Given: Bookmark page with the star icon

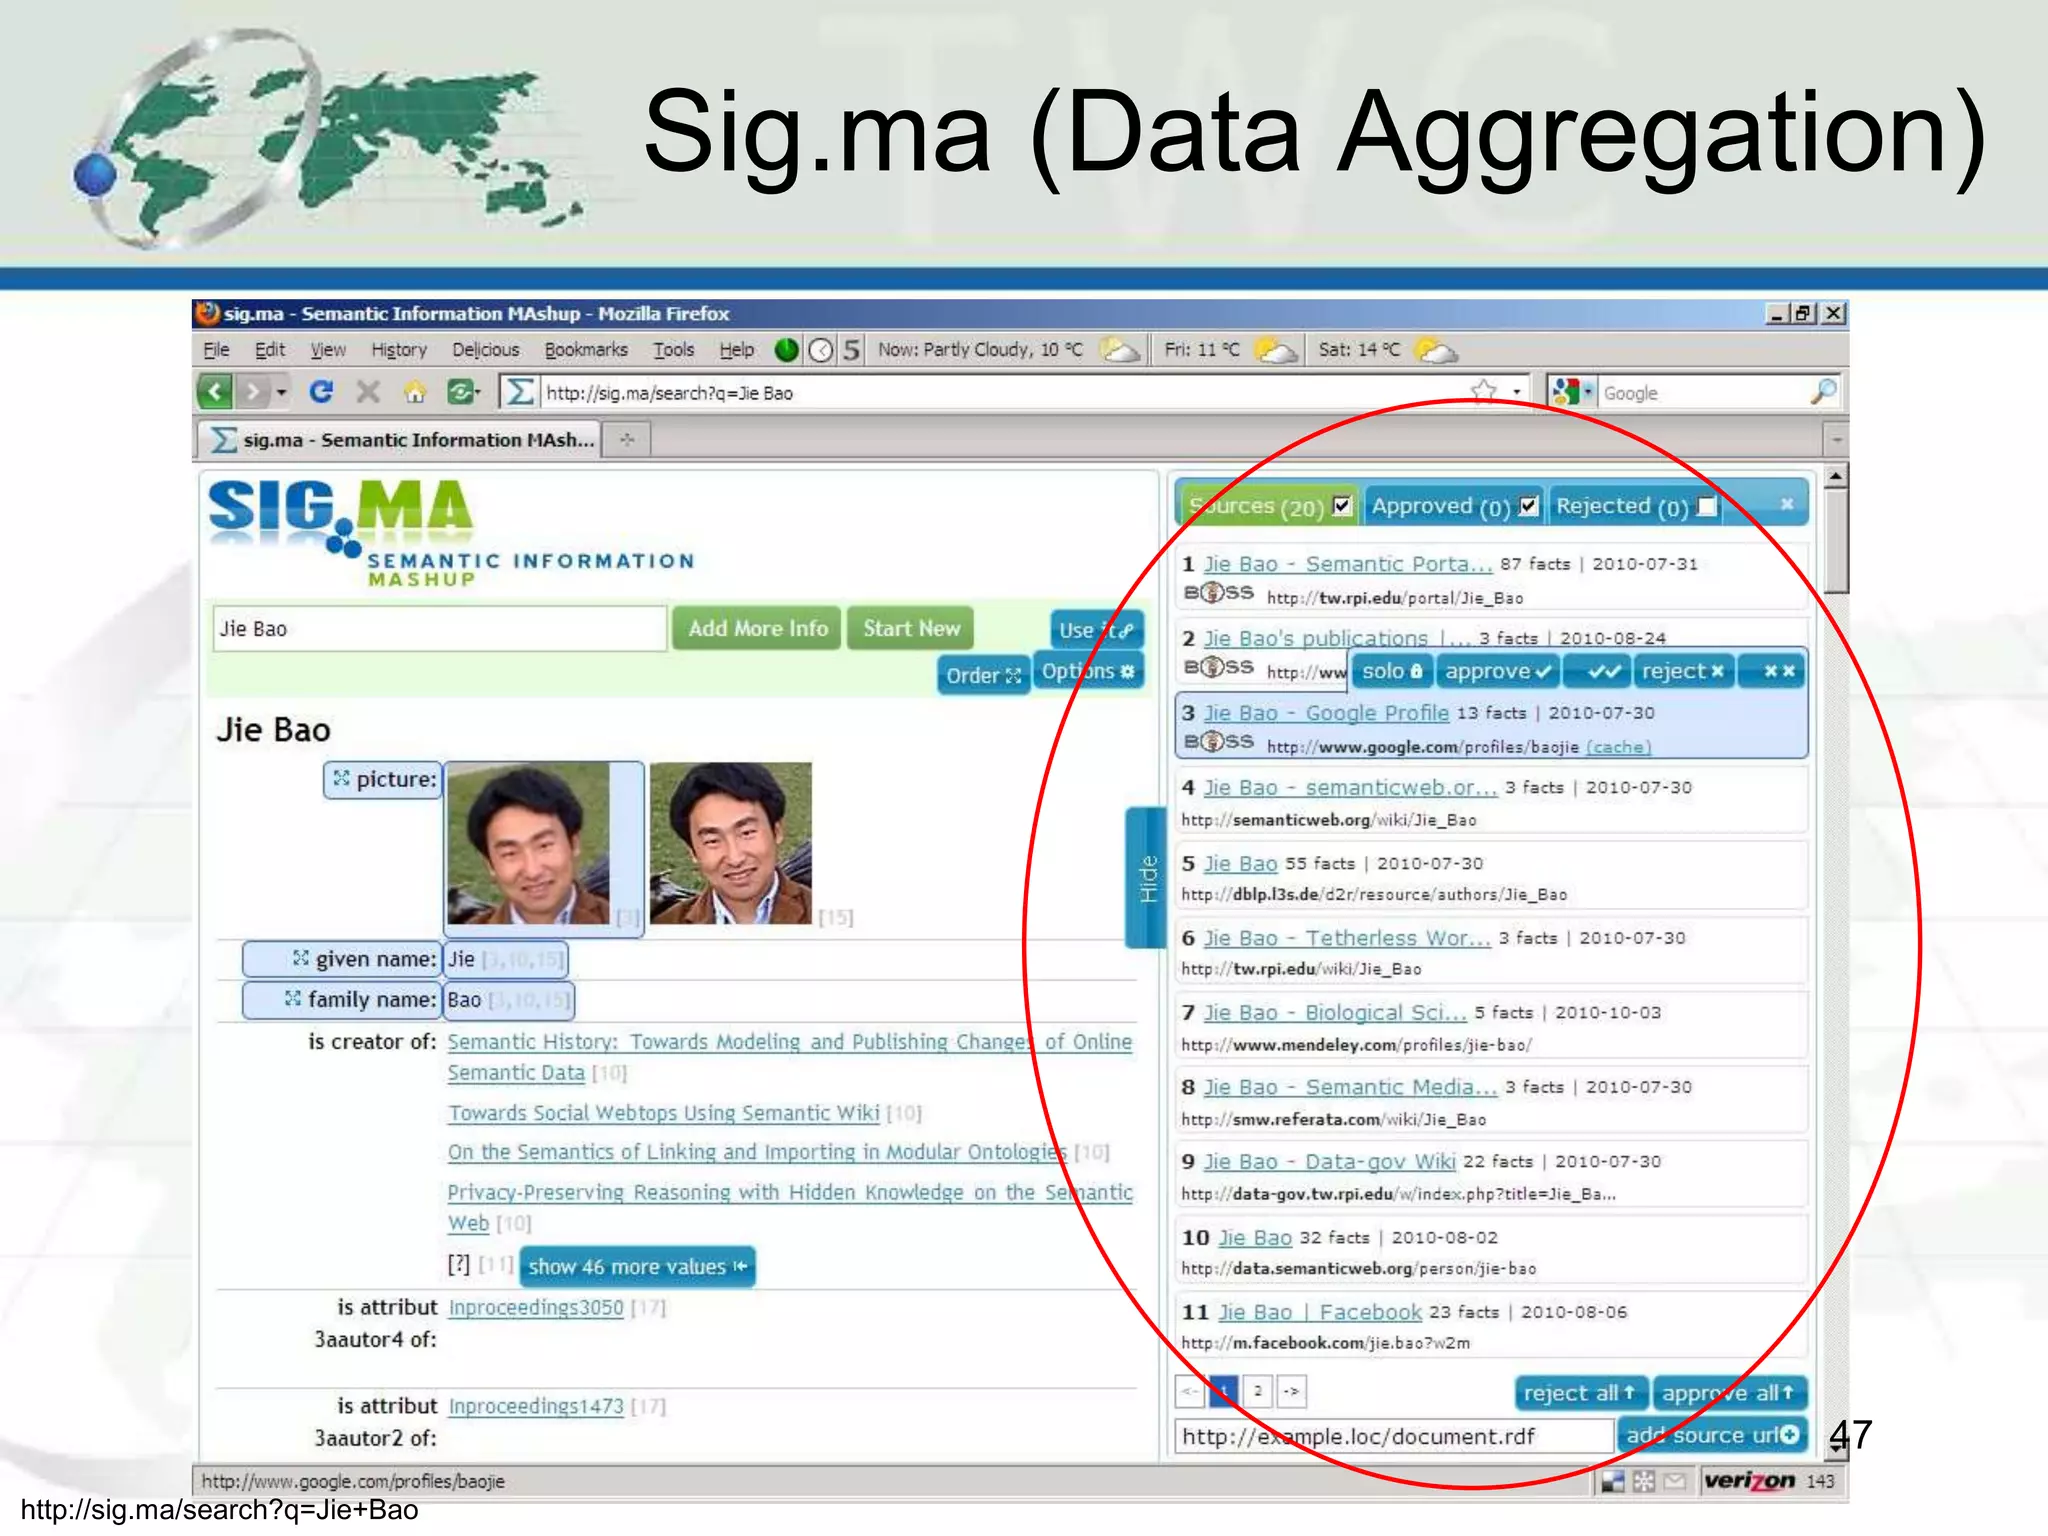Looking at the screenshot, I should click(x=1484, y=391).
